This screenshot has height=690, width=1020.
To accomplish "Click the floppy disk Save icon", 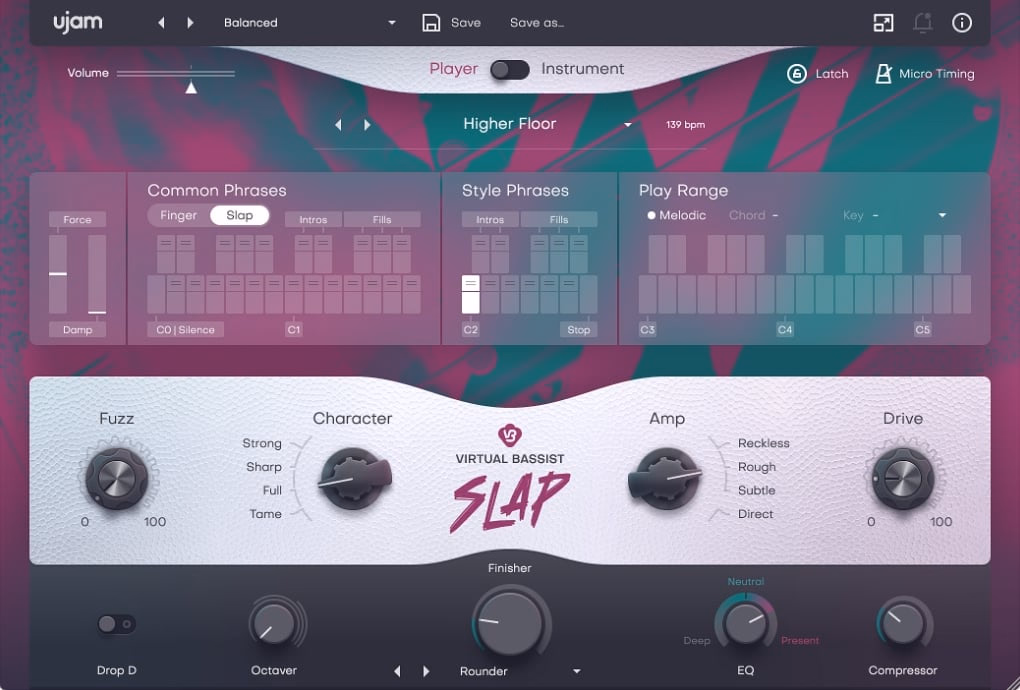I will pos(431,23).
